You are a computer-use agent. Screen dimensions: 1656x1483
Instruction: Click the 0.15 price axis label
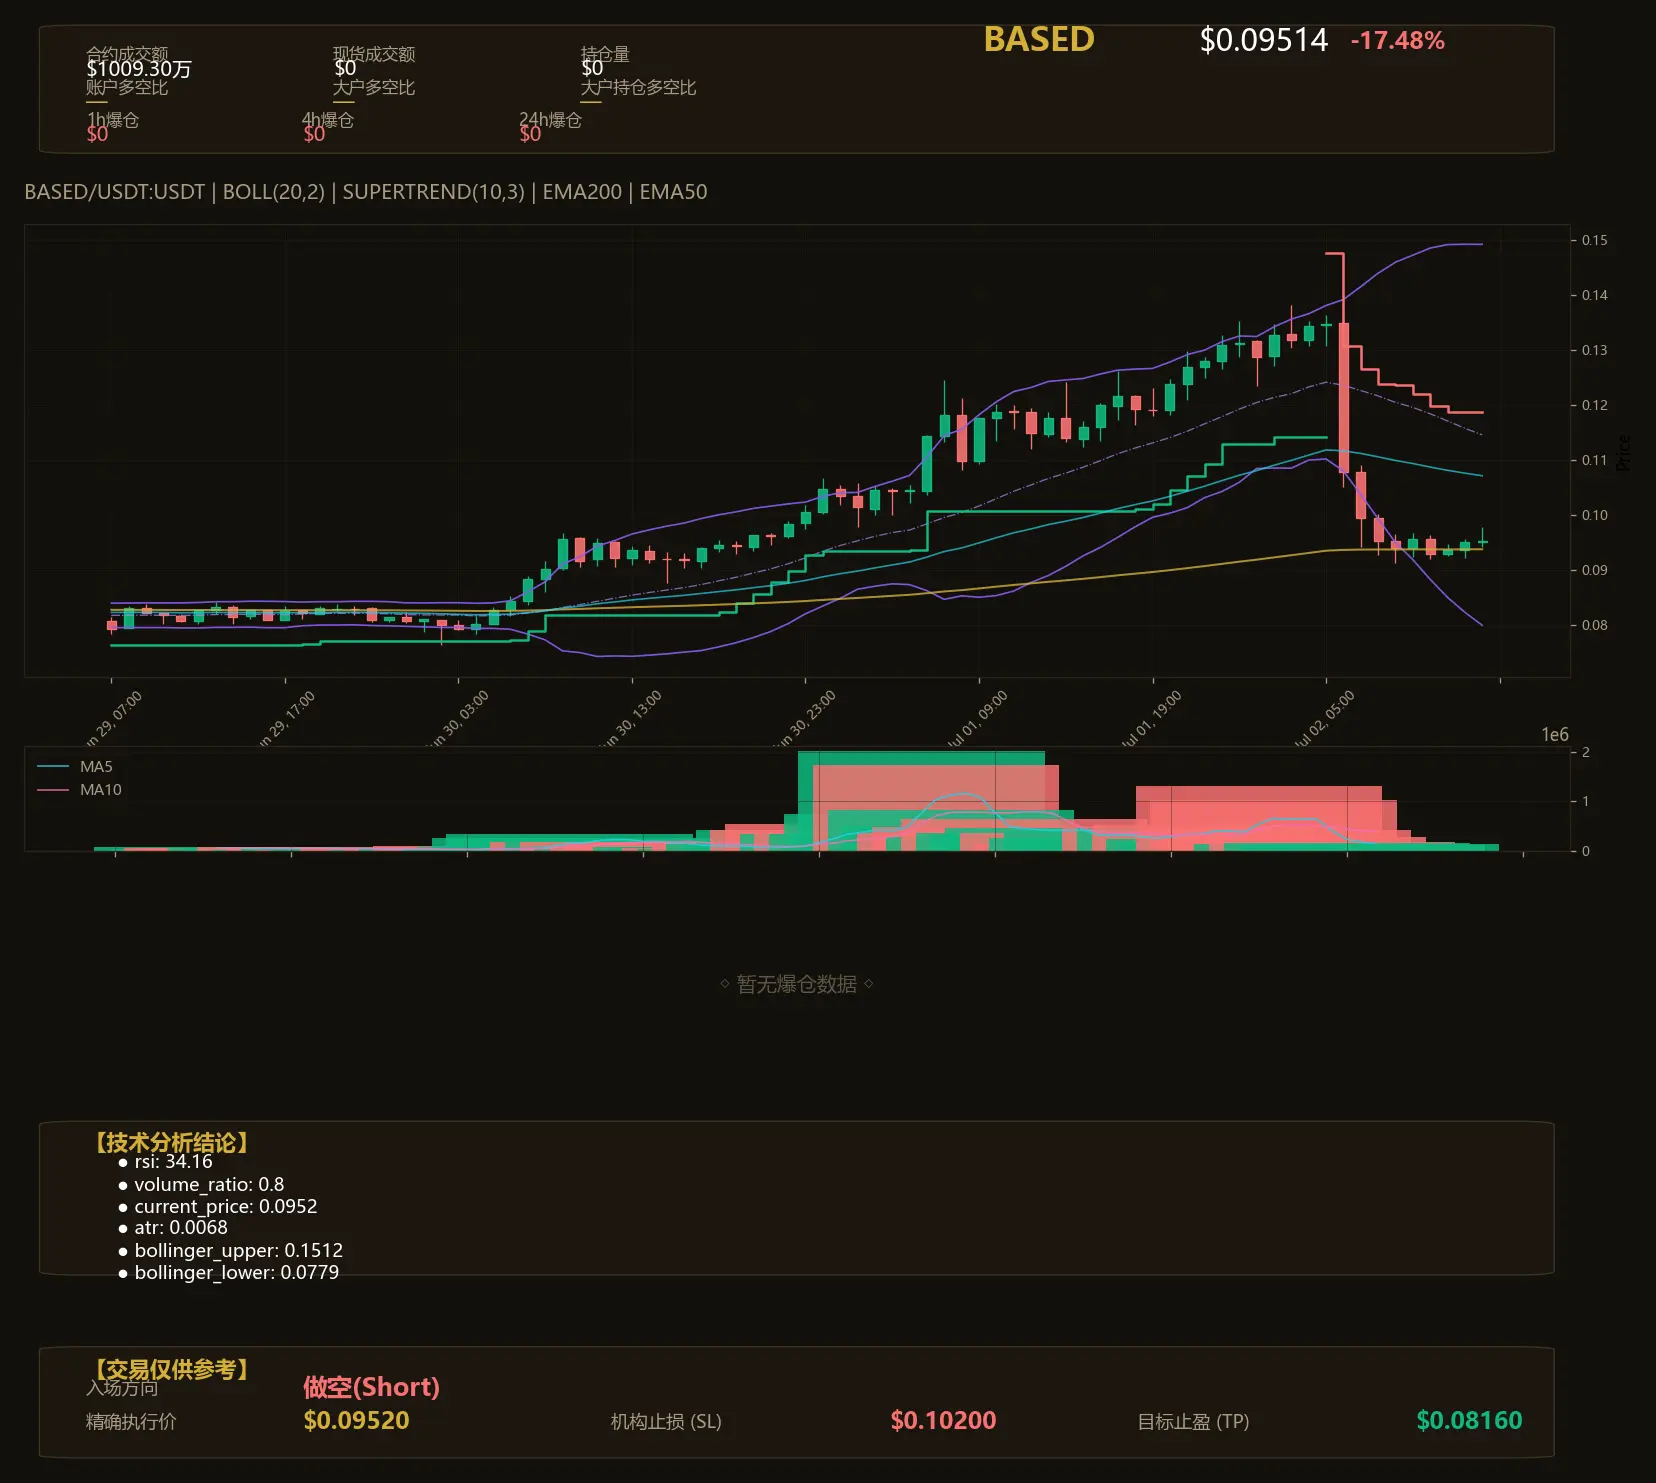pos(1595,240)
